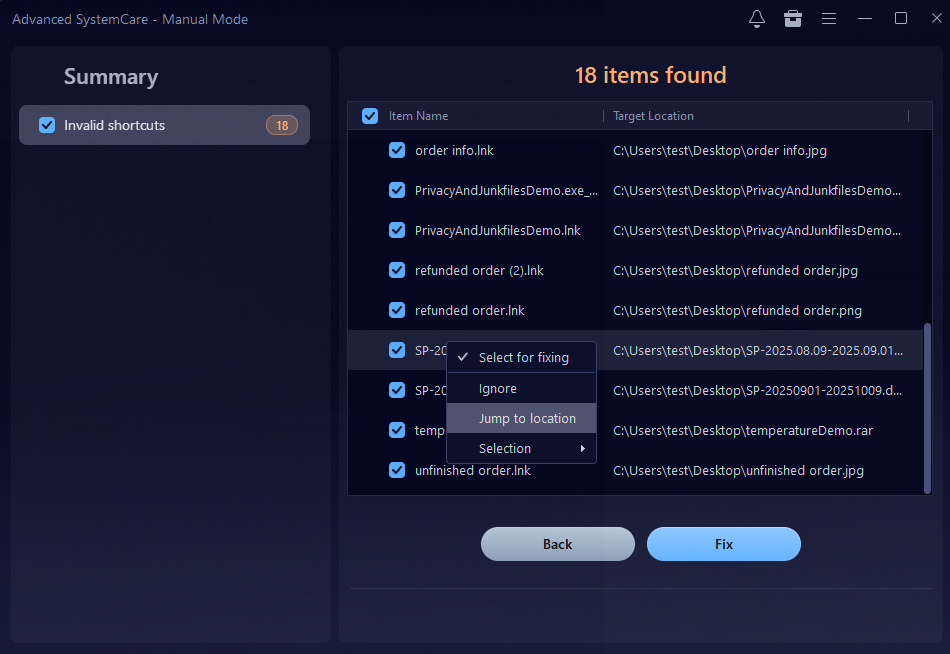The height and width of the screenshot is (654, 950).
Task: Sort by the Target Location column header
Action: [x=653, y=116]
